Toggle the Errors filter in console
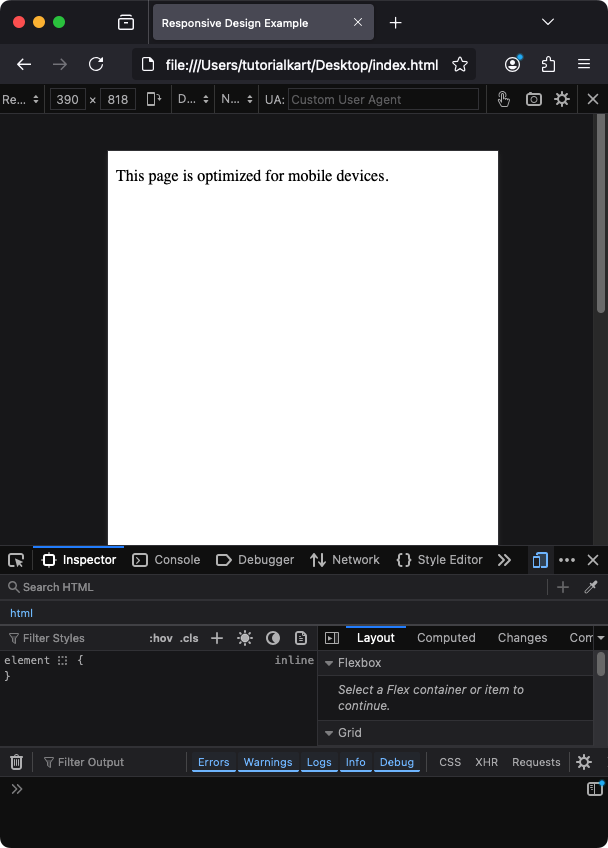This screenshot has height=848, width=608. [x=213, y=762]
